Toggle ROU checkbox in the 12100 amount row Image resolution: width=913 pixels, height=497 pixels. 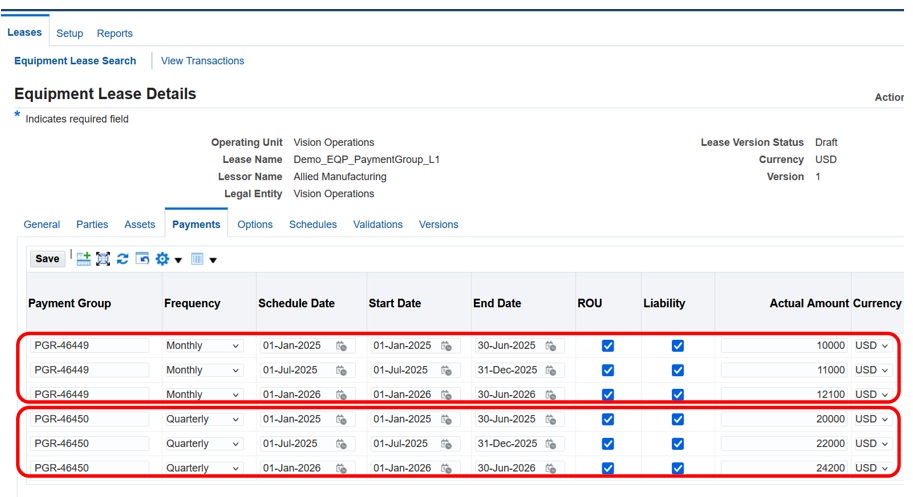(608, 395)
